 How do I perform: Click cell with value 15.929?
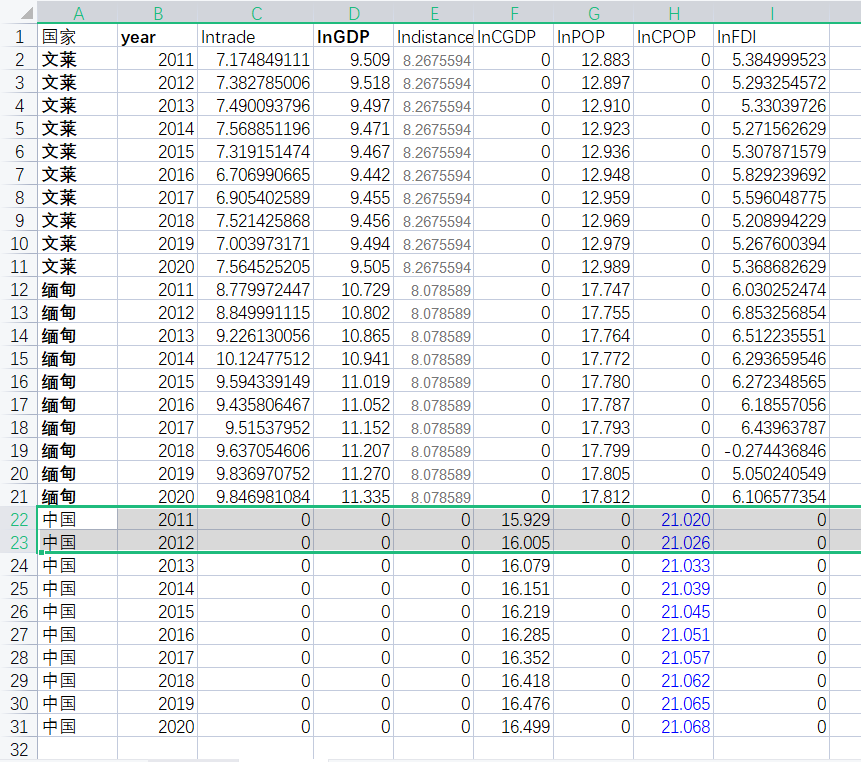(x=514, y=519)
